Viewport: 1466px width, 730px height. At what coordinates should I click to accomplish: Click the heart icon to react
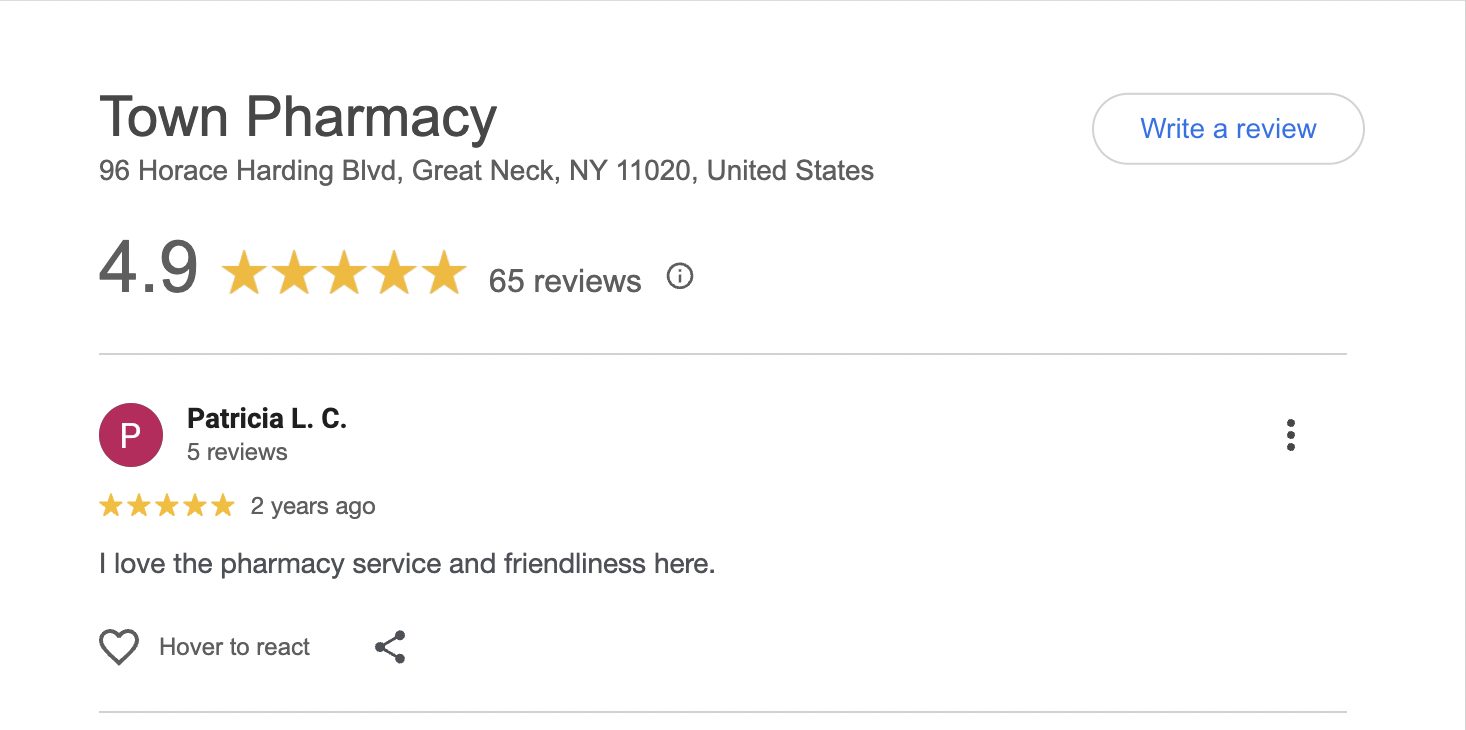coord(119,647)
